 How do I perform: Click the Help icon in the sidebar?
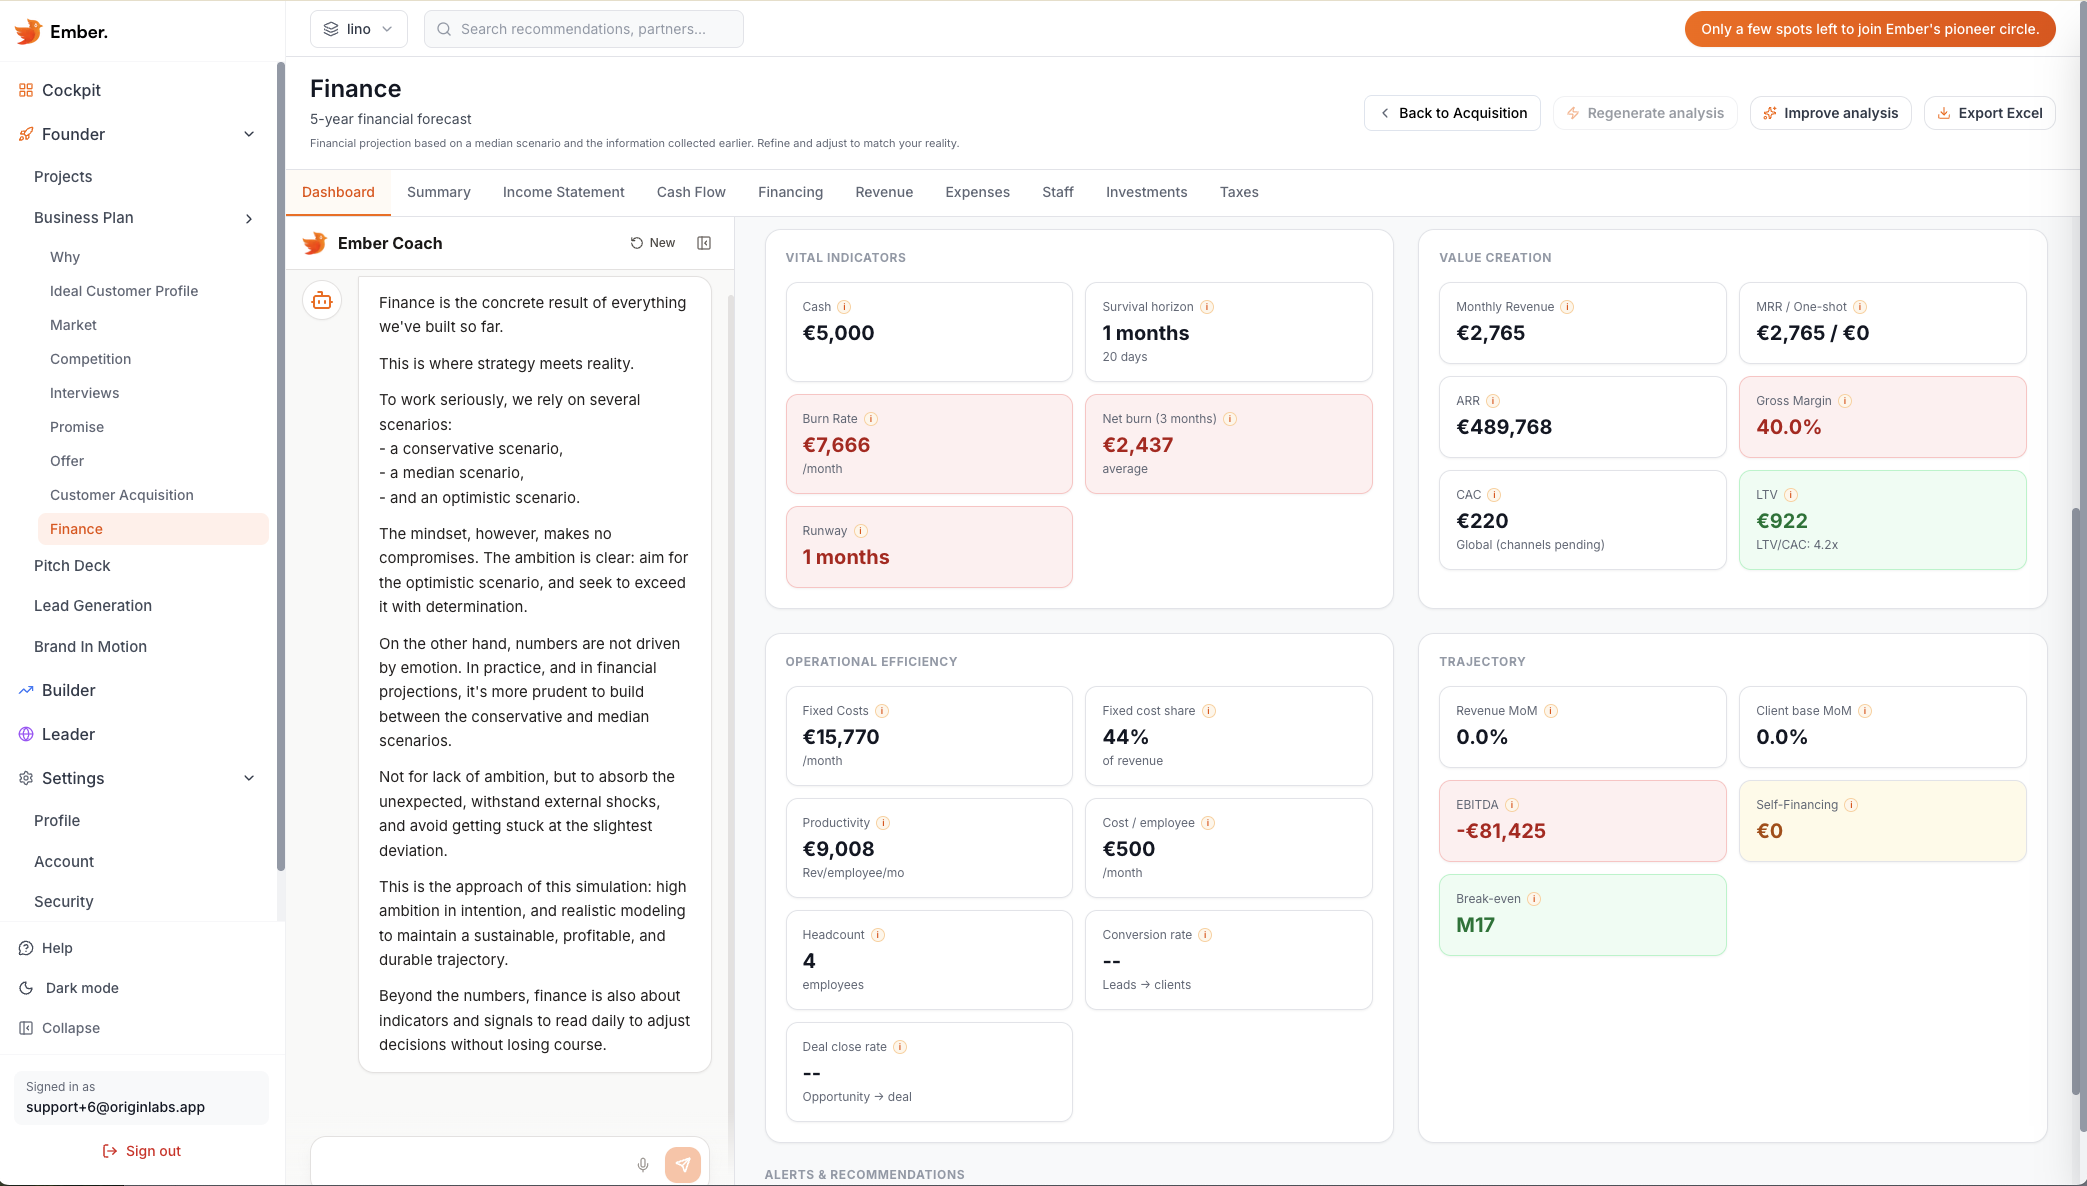tap(24, 947)
